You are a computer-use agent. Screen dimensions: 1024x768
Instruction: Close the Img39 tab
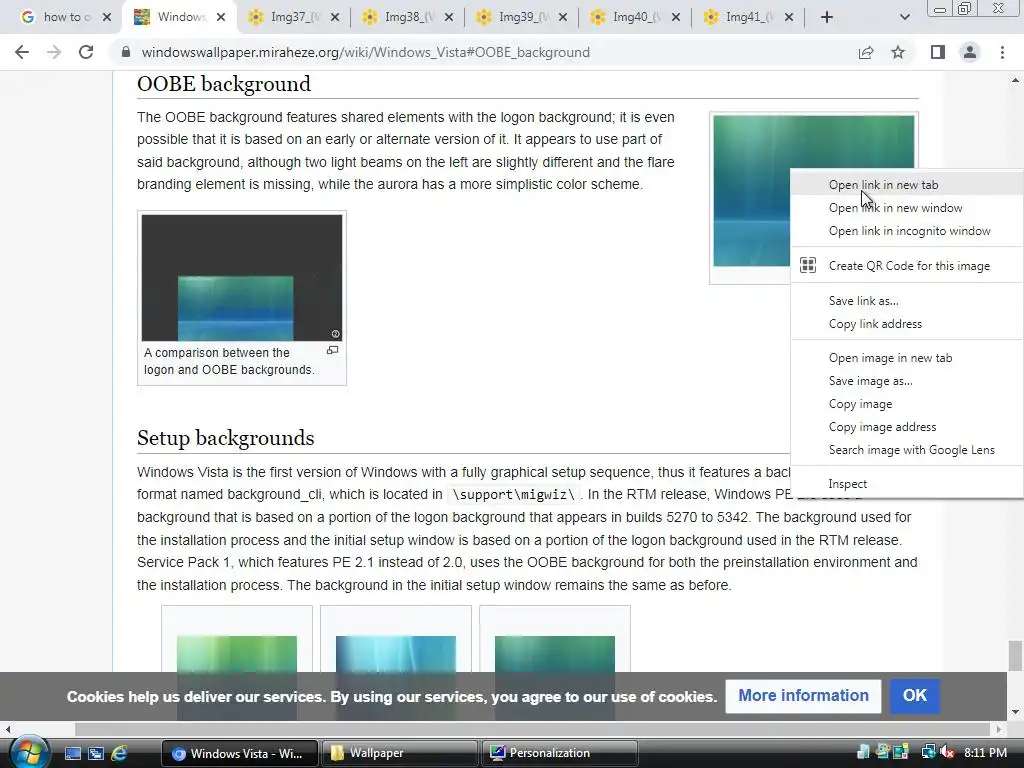(563, 17)
